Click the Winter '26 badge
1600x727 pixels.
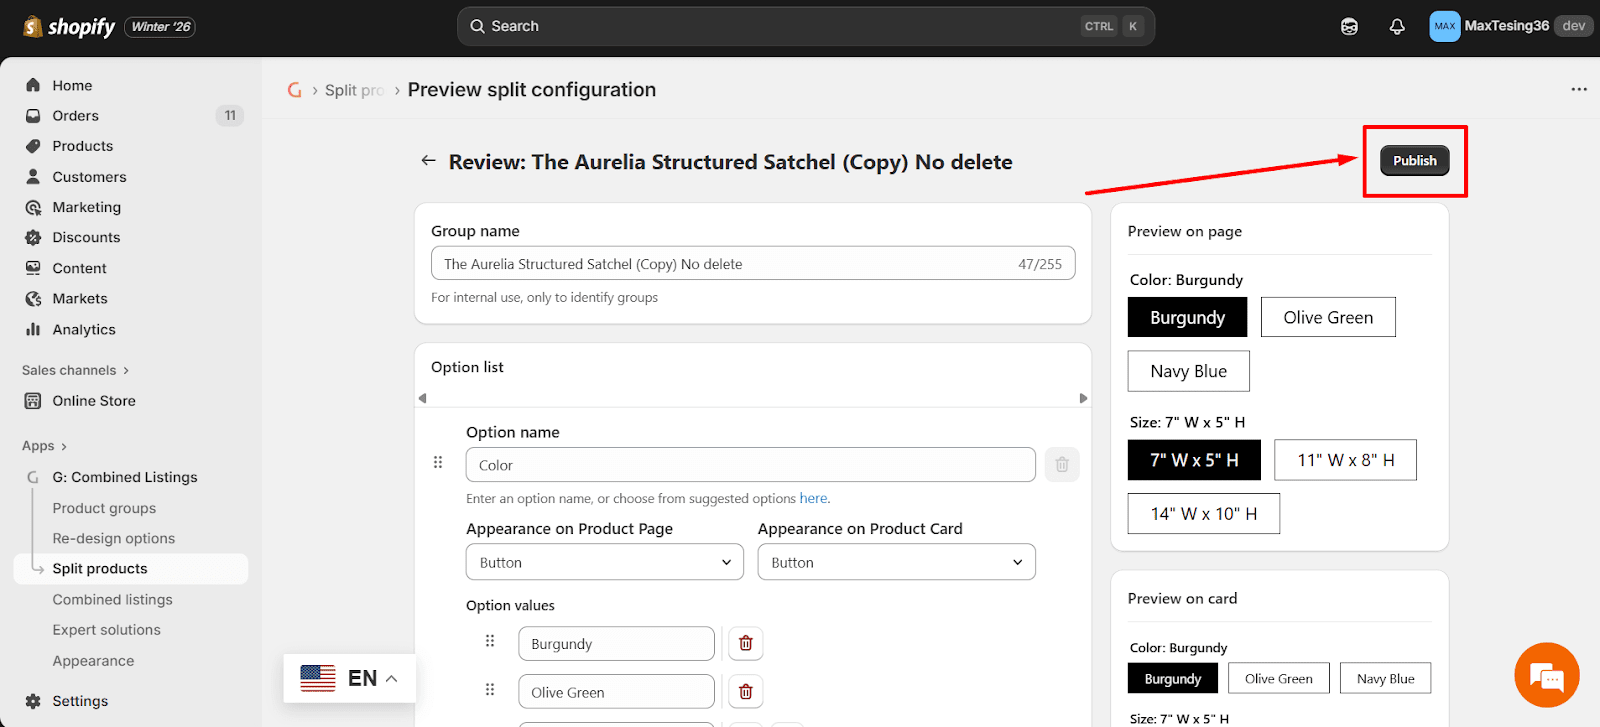click(161, 27)
